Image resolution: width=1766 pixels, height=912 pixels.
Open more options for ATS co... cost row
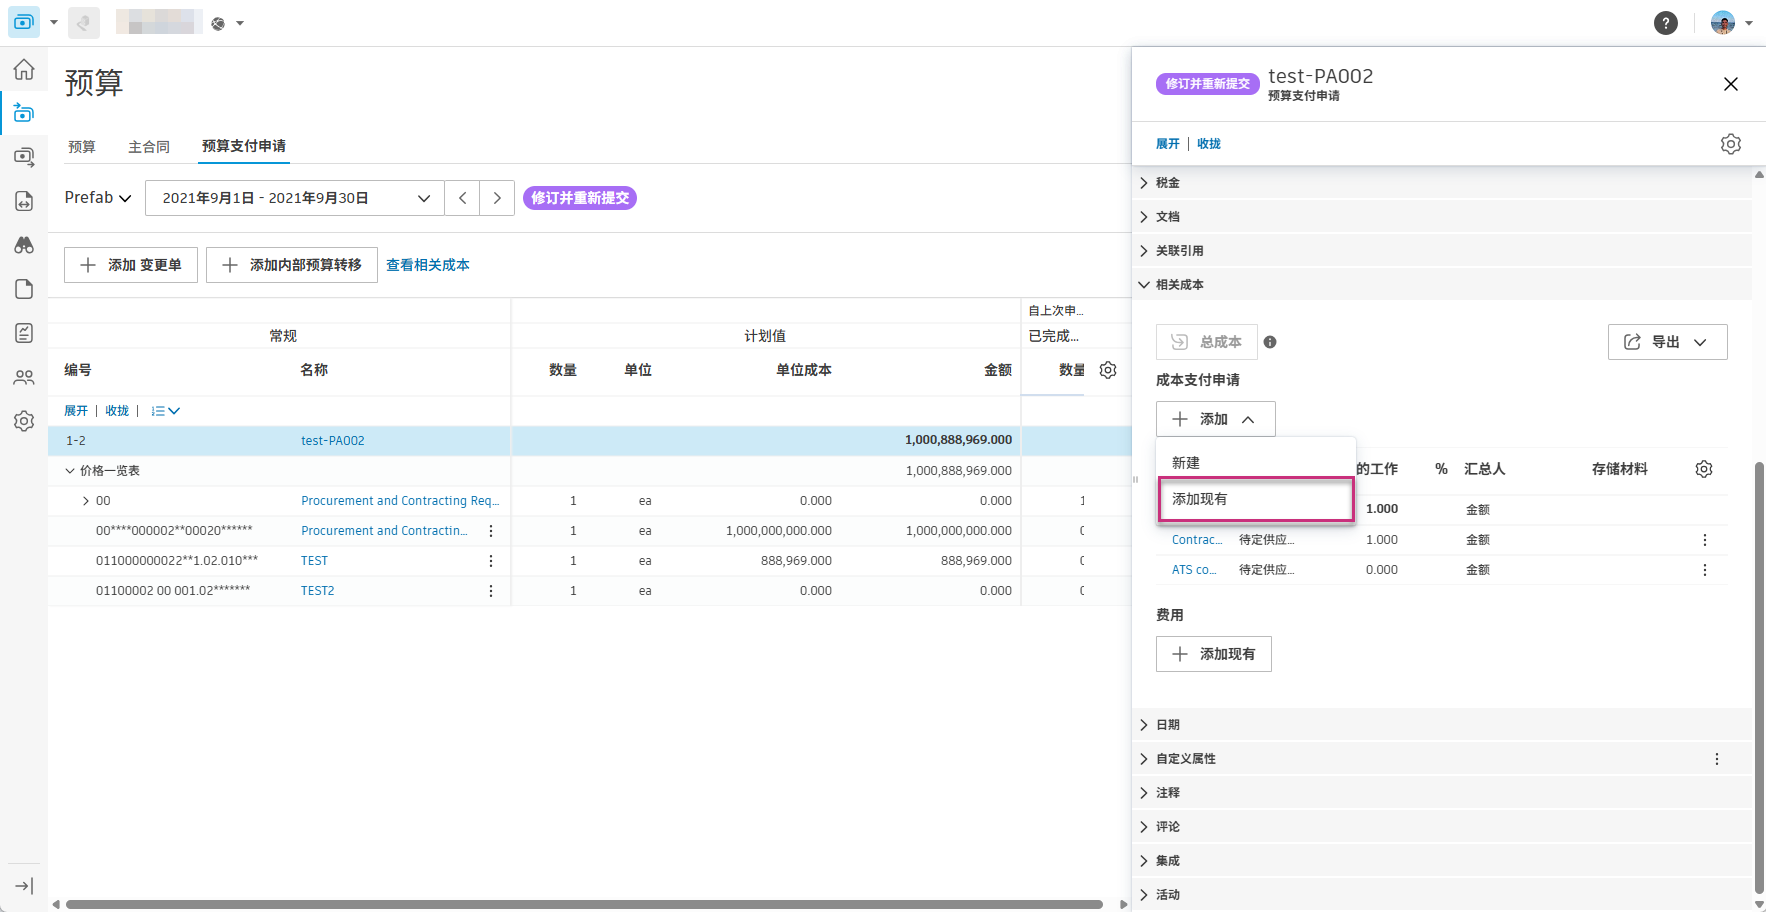pyautogui.click(x=1705, y=570)
